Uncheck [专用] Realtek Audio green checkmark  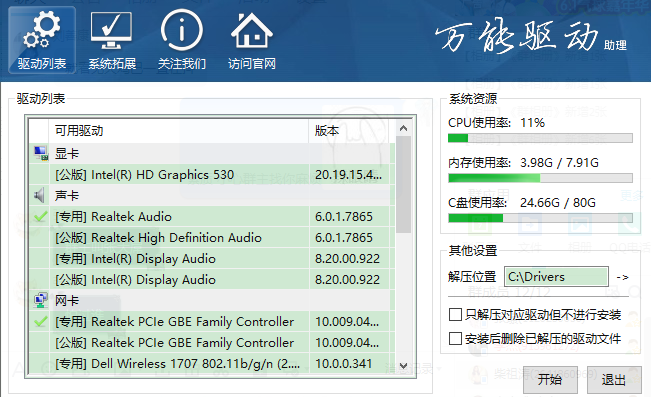tap(40, 216)
